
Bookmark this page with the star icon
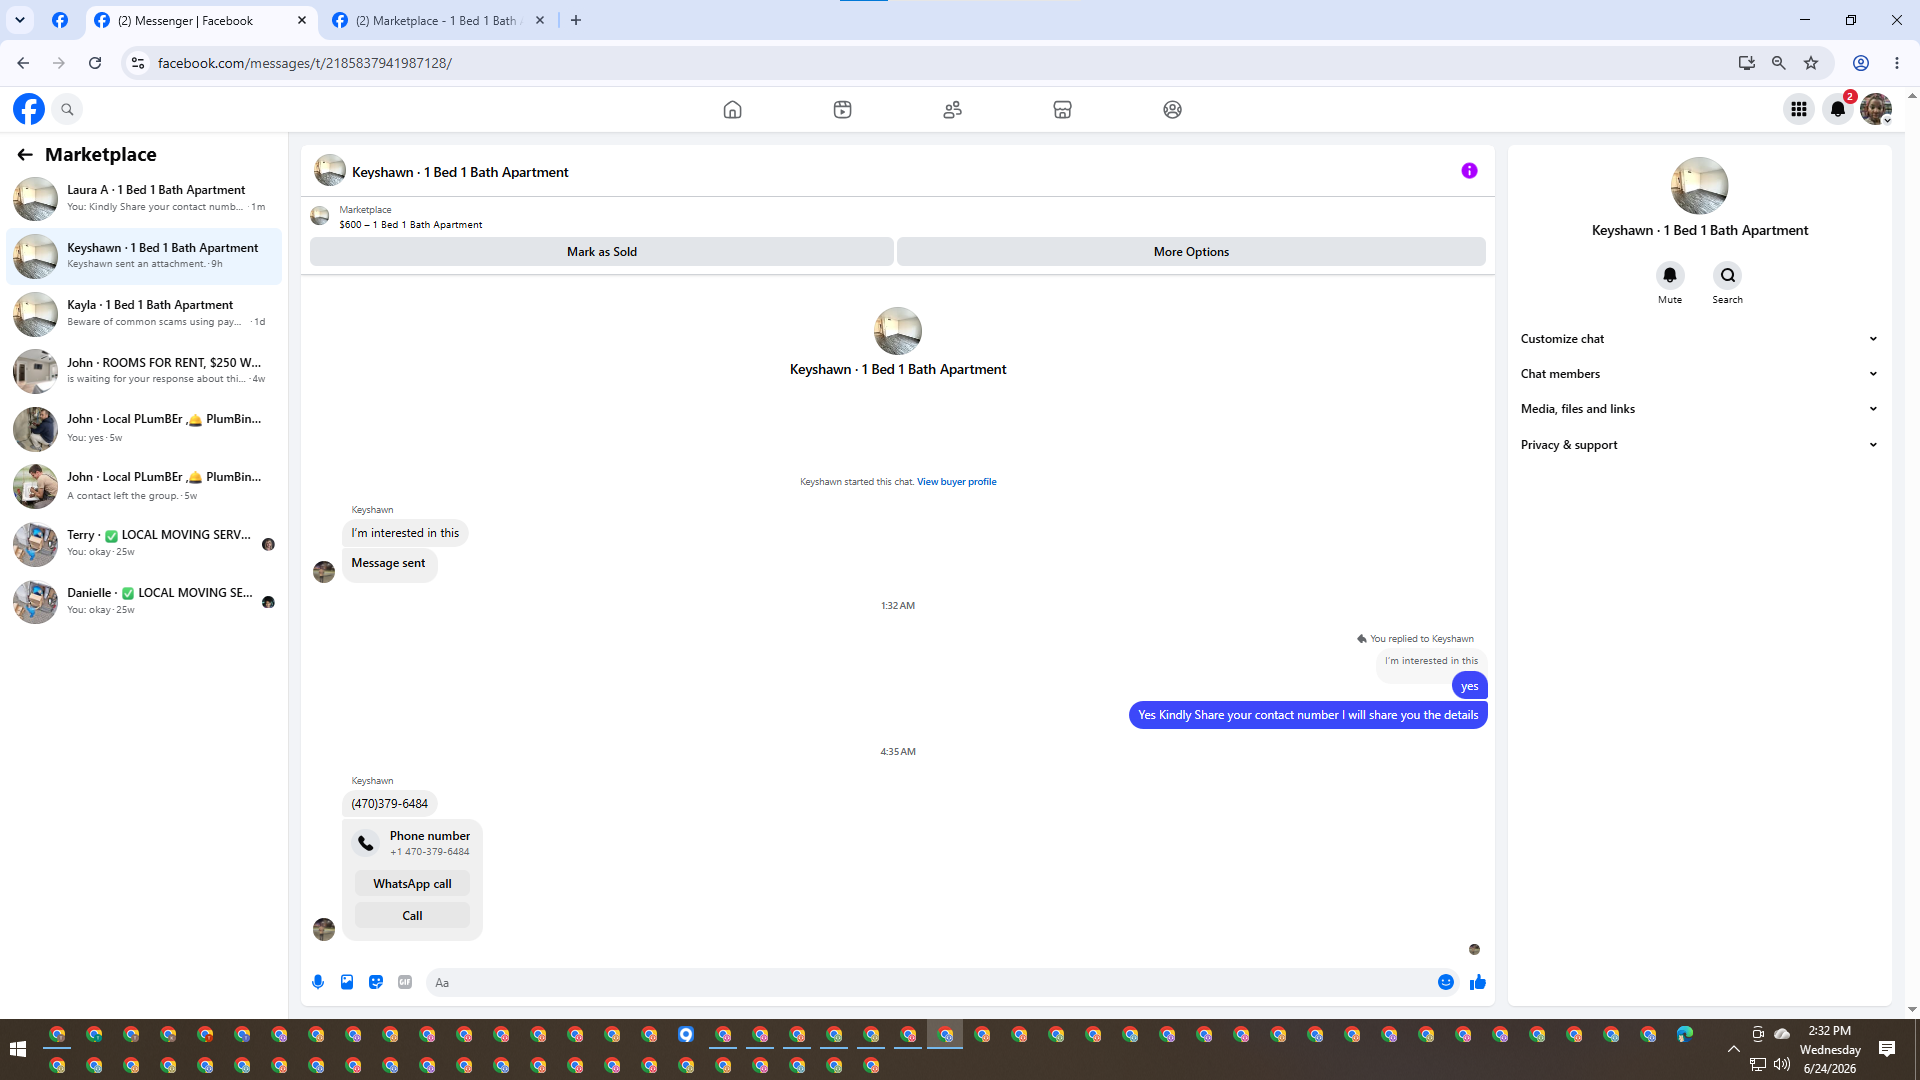[x=1811, y=63]
